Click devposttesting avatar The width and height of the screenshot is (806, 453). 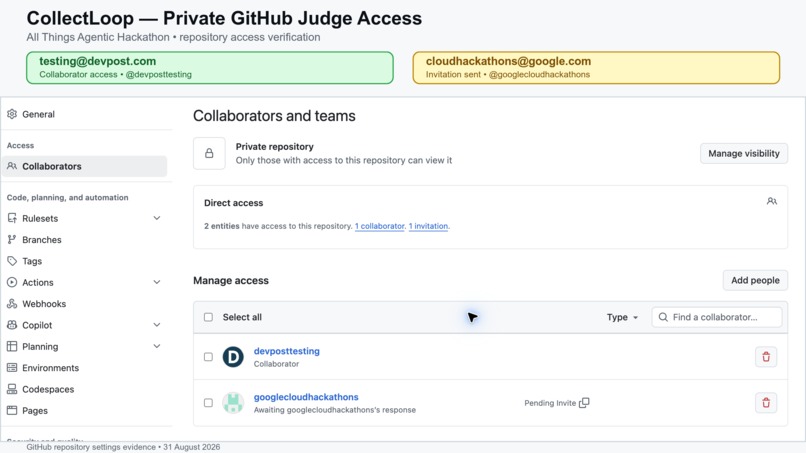click(233, 357)
